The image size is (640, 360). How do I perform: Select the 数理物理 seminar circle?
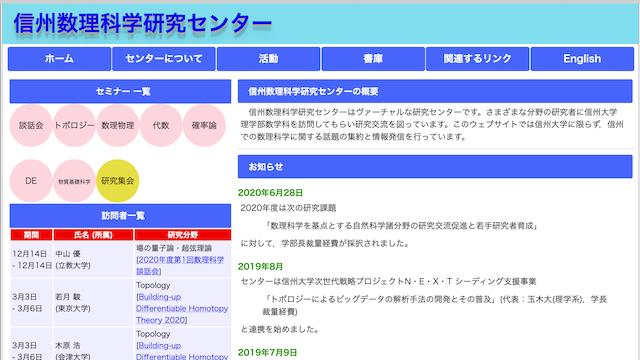click(x=118, y=125)
